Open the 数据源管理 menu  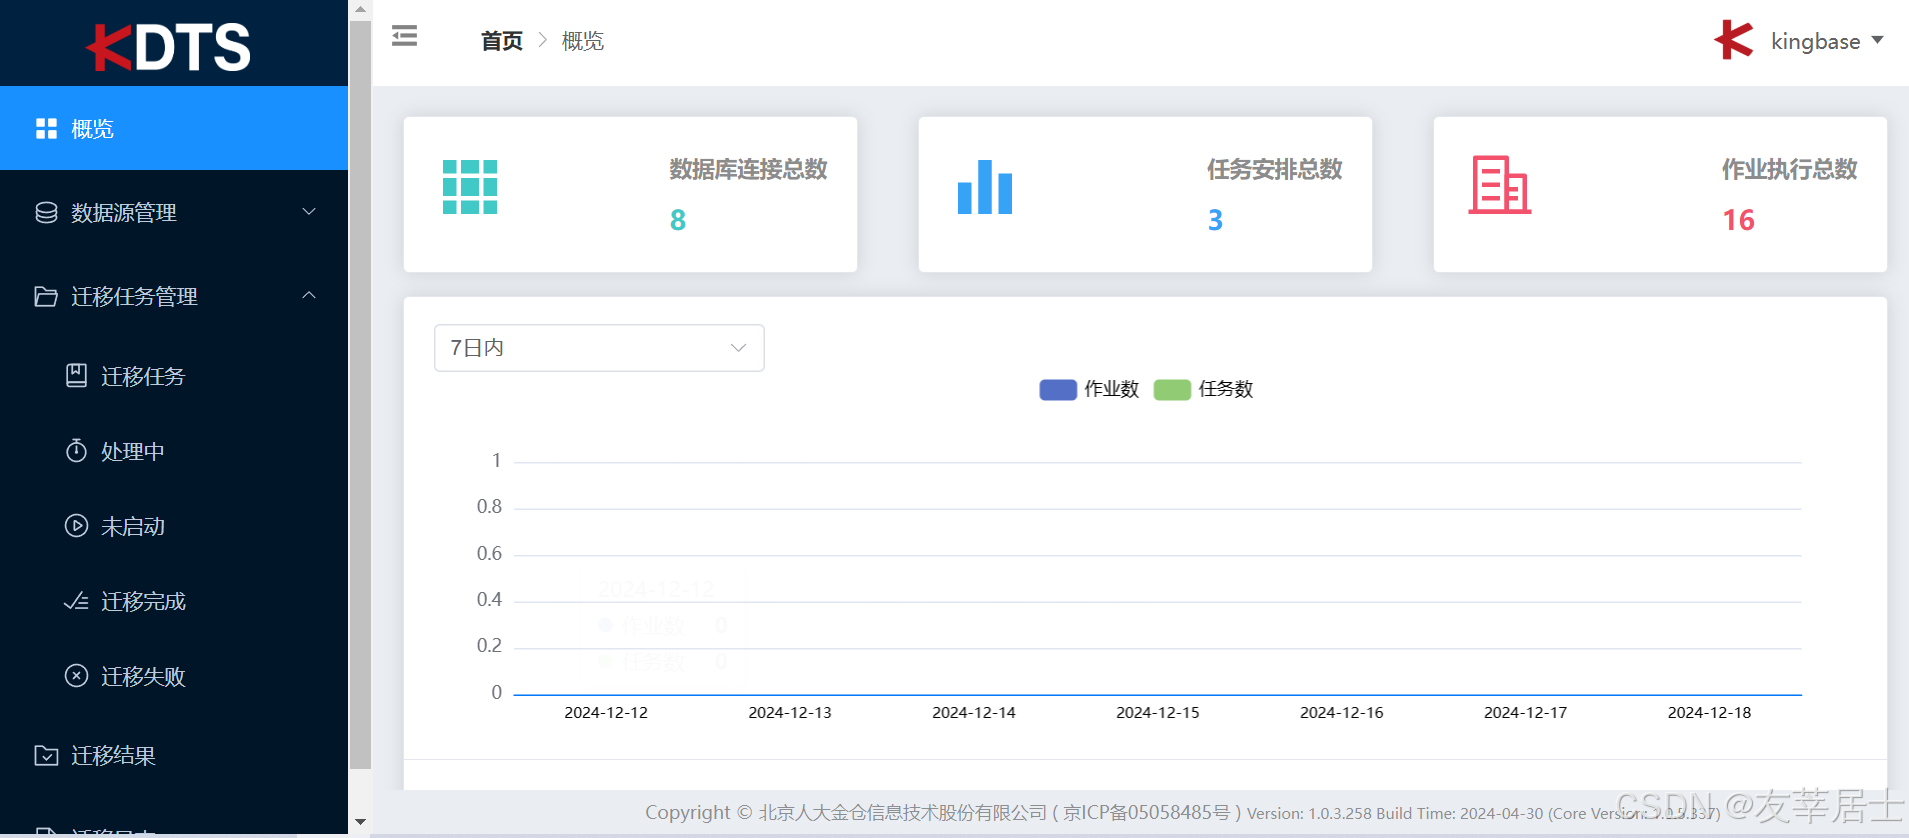[x=174, y=212]
